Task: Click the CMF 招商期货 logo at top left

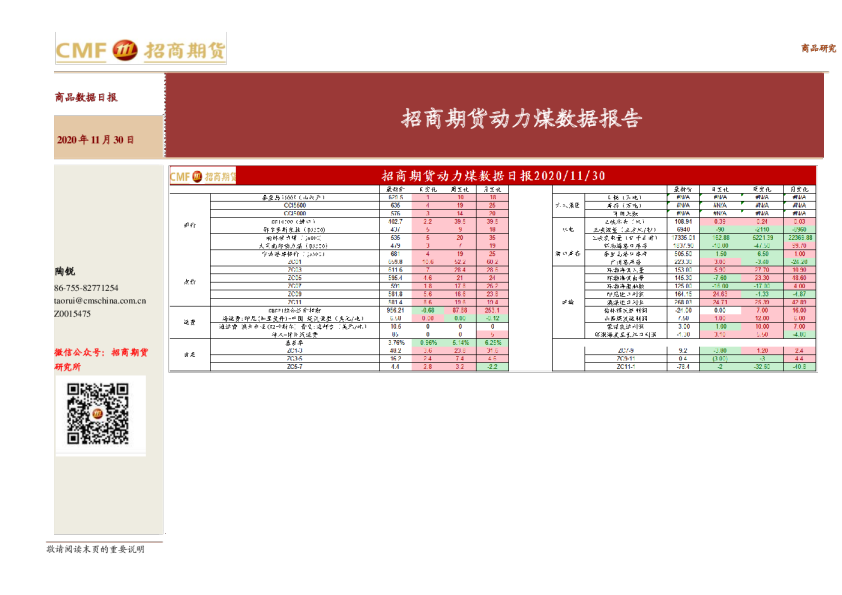Action: pos(140,51)
